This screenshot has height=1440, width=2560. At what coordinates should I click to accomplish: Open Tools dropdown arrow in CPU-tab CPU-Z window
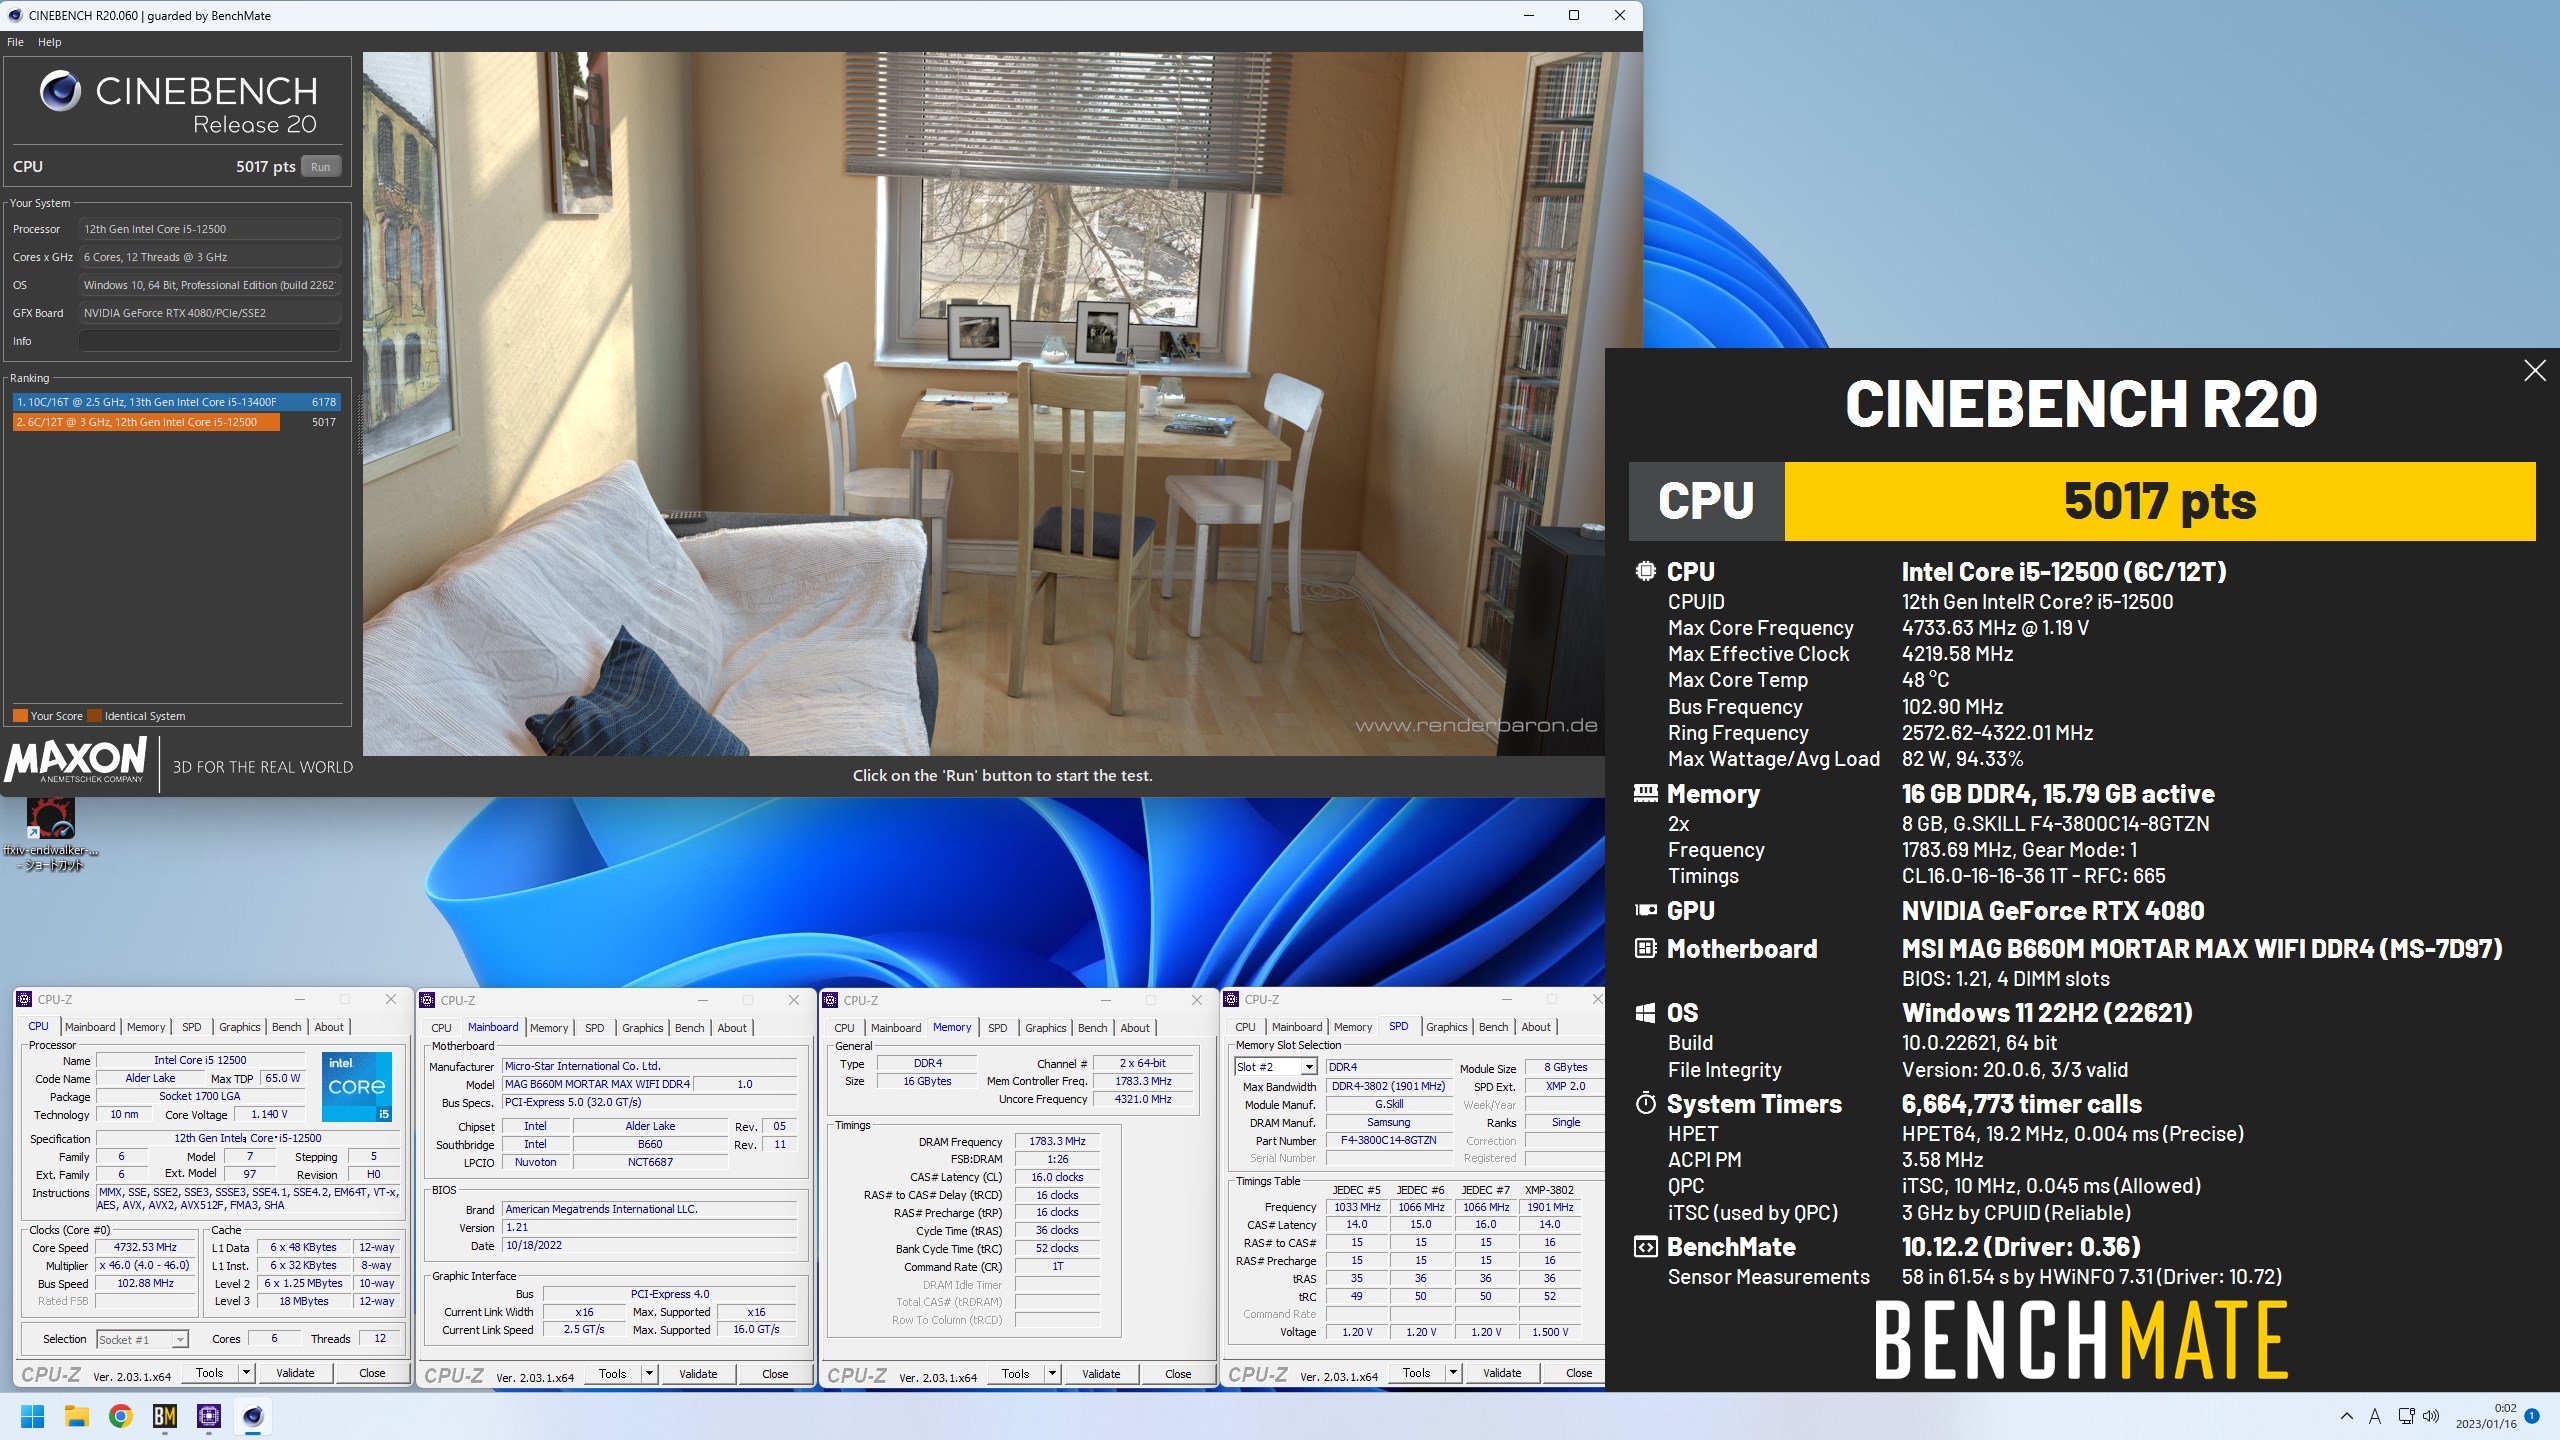tap(246, 1373)
